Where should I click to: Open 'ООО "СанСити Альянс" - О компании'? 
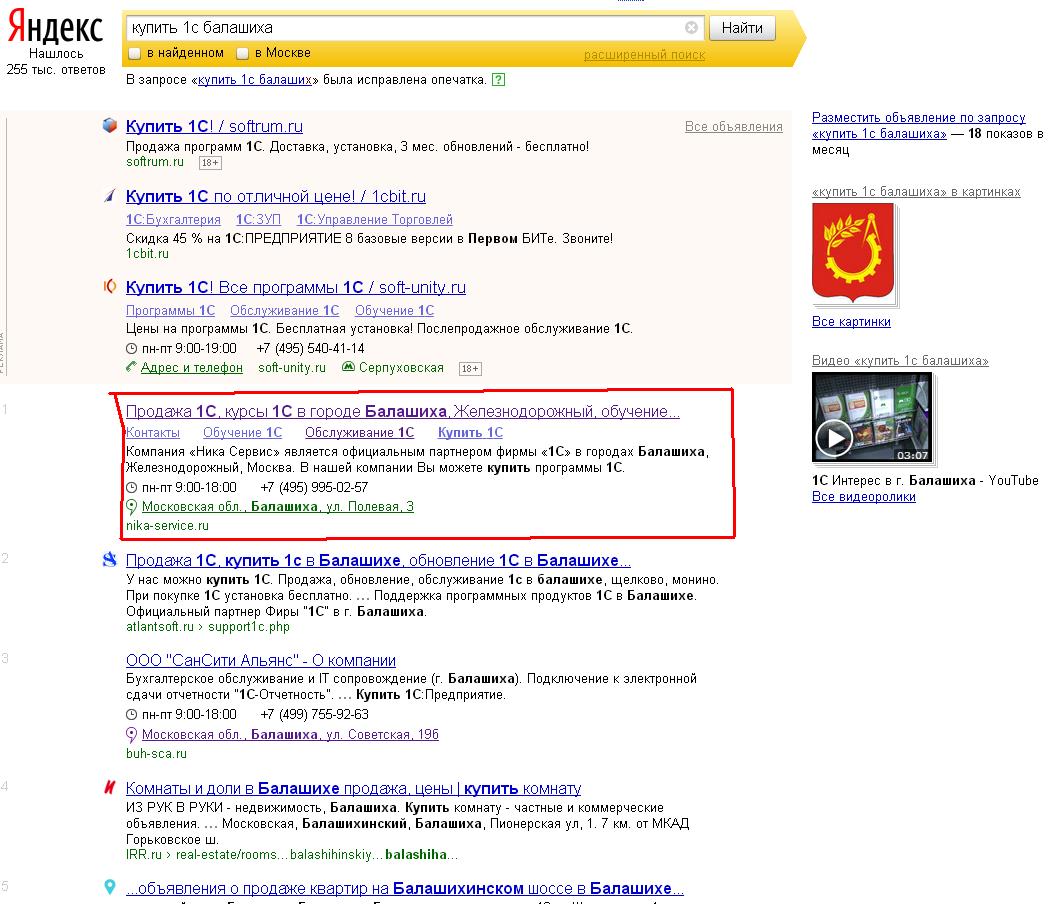[261, 660]
